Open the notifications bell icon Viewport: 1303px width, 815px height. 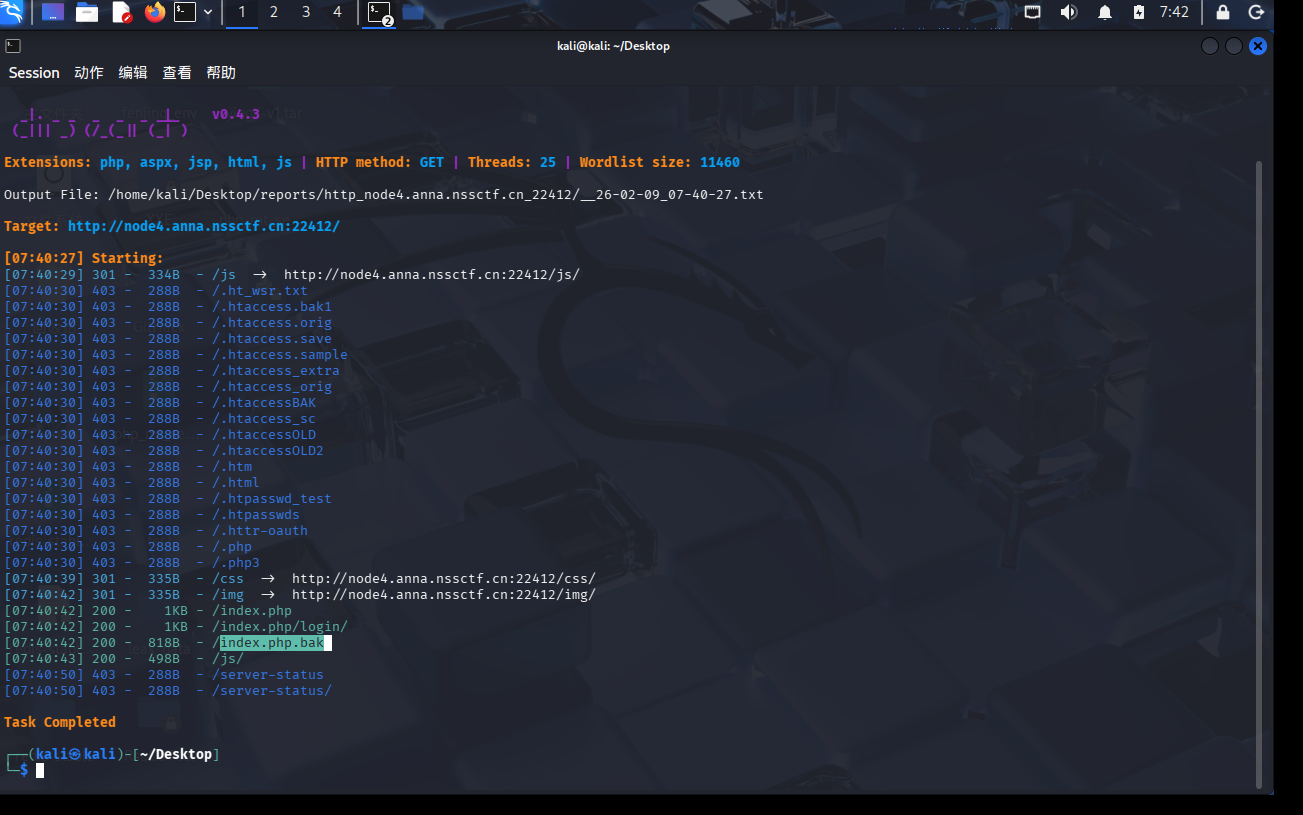(x=1105, y=12)
